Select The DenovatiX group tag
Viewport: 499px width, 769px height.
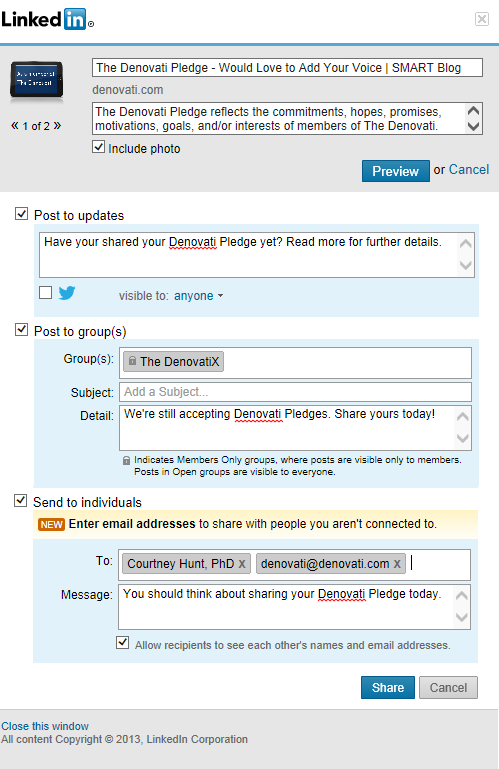(173, 361)
